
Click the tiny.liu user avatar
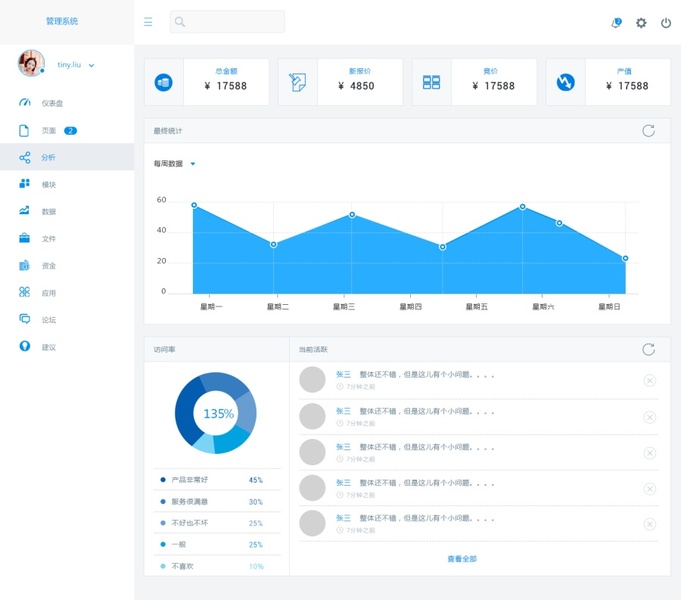[31, 63]
